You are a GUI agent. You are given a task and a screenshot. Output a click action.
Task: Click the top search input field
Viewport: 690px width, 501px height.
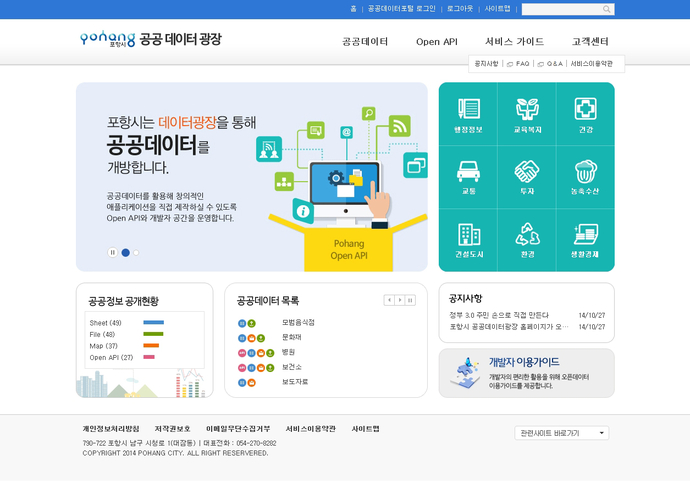(x=560, y=9)
